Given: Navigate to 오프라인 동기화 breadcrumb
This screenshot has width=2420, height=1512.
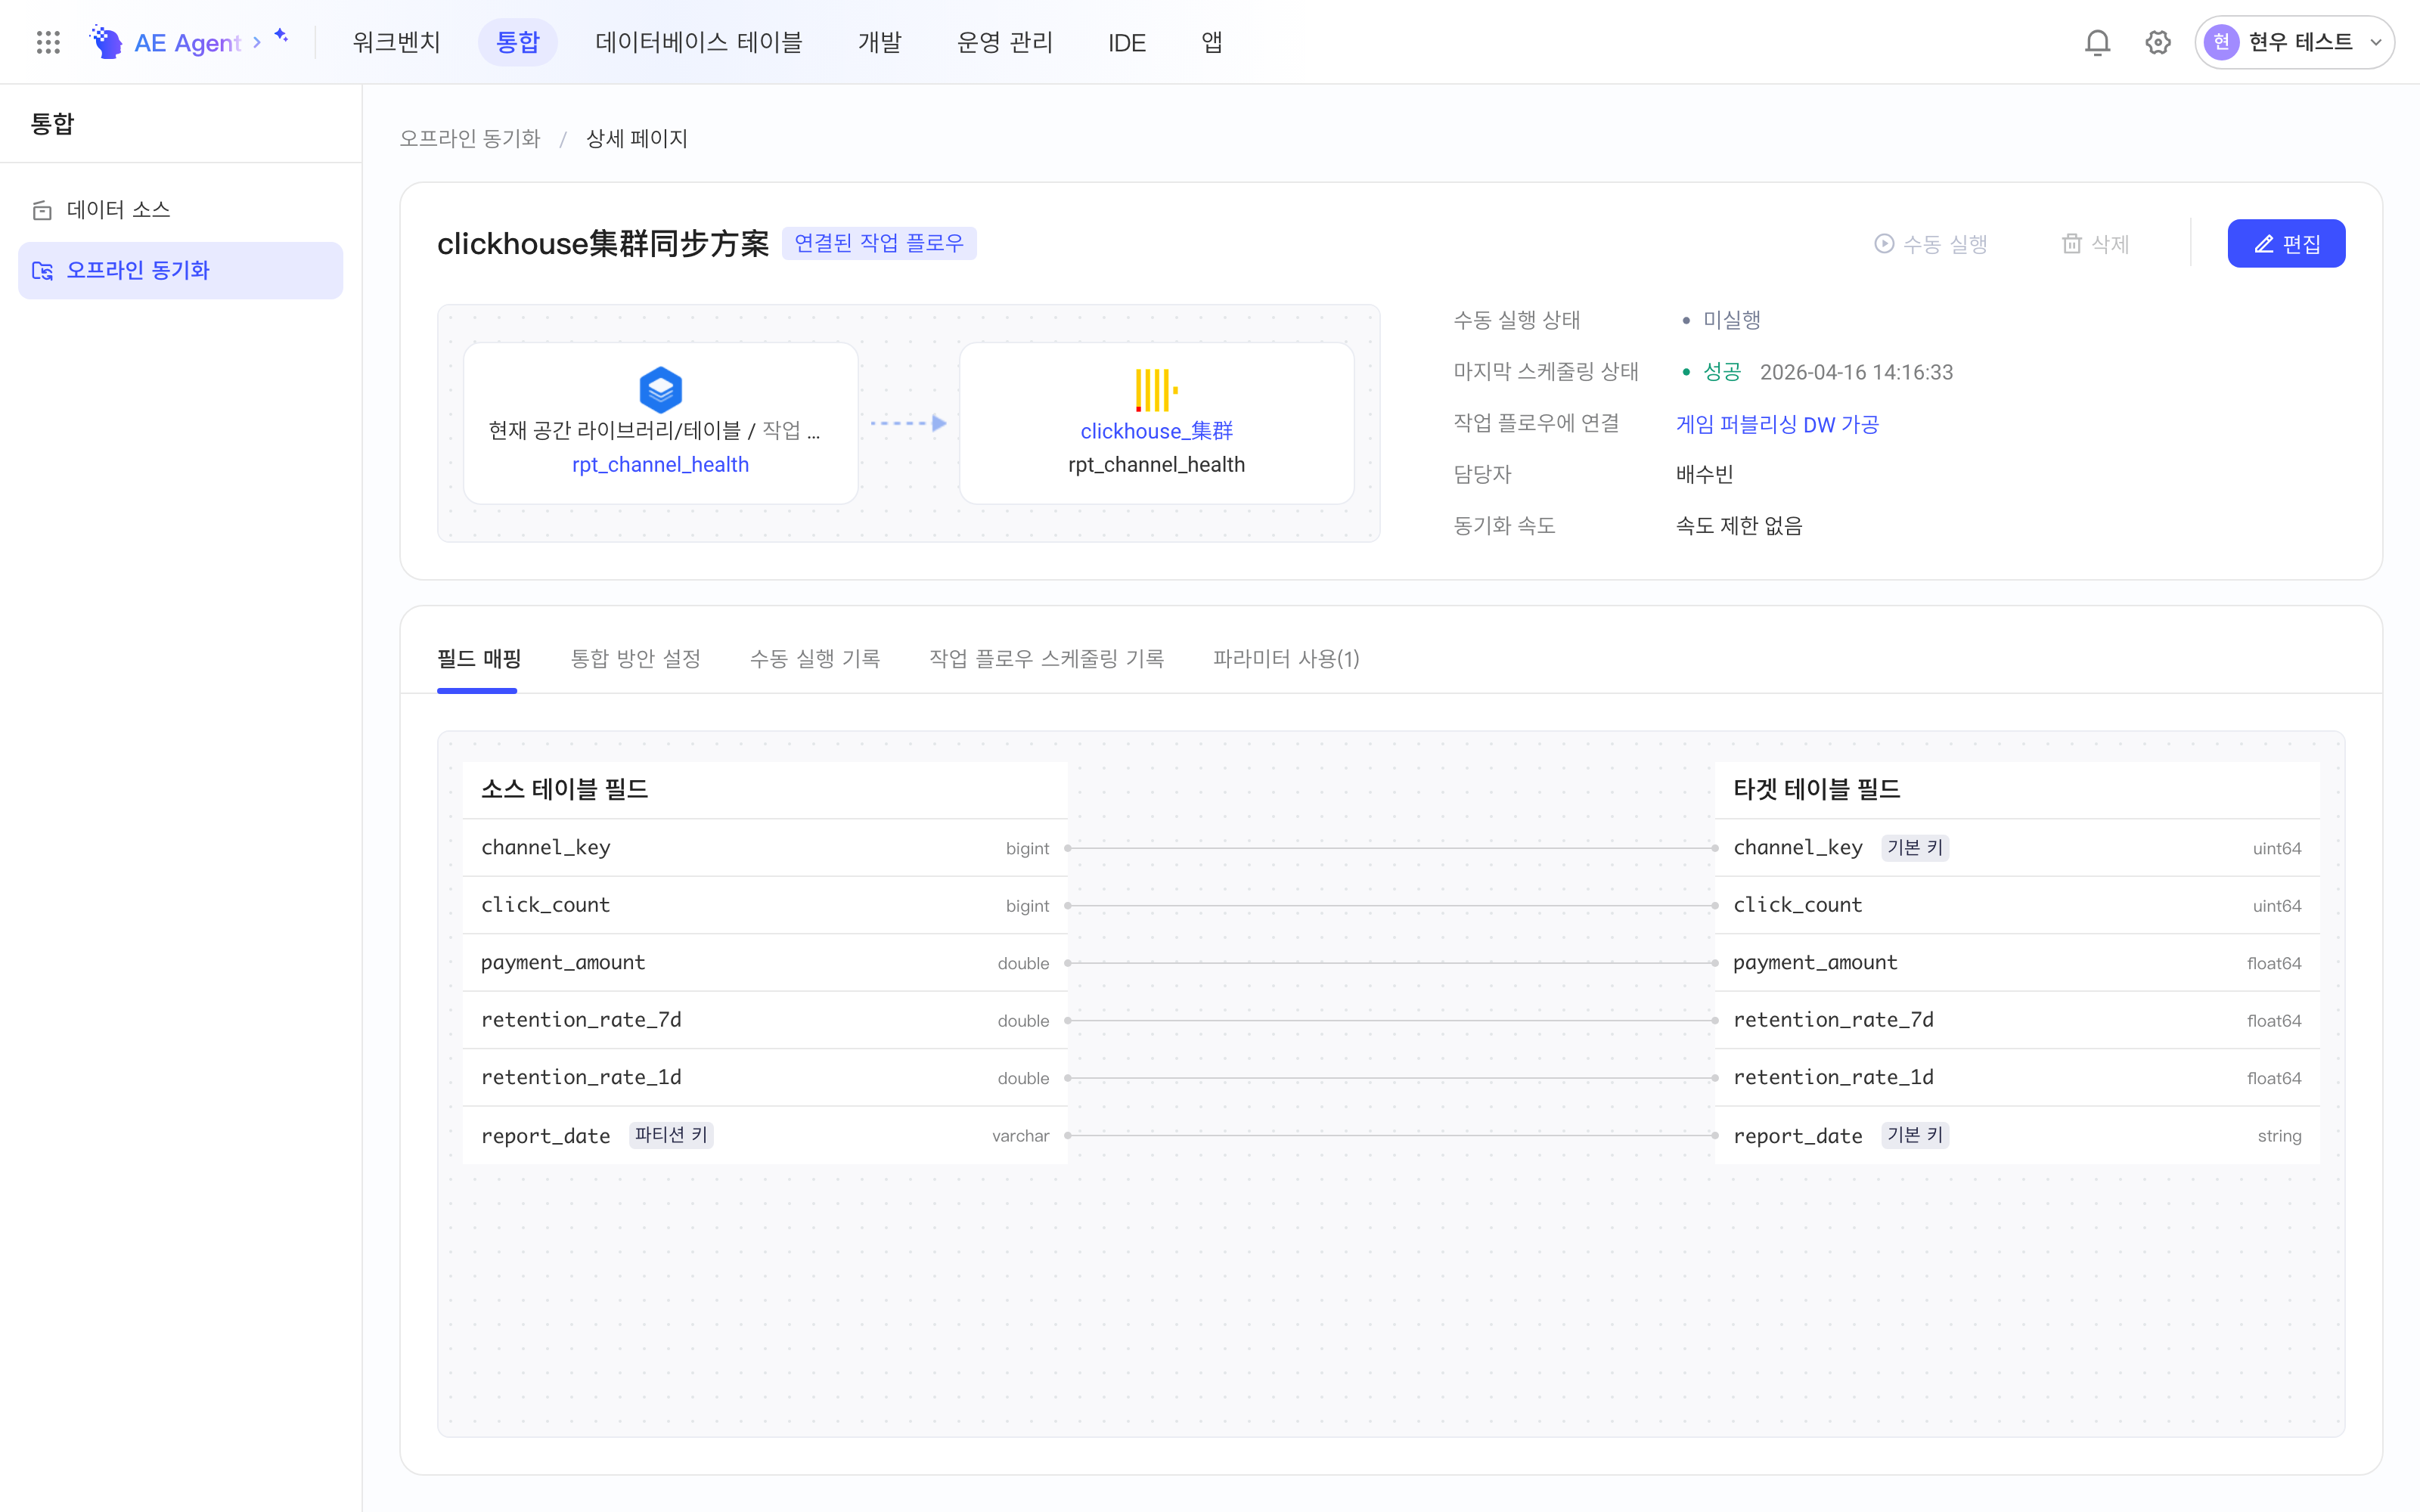Looking at the screenshot, I should (470, 139).
